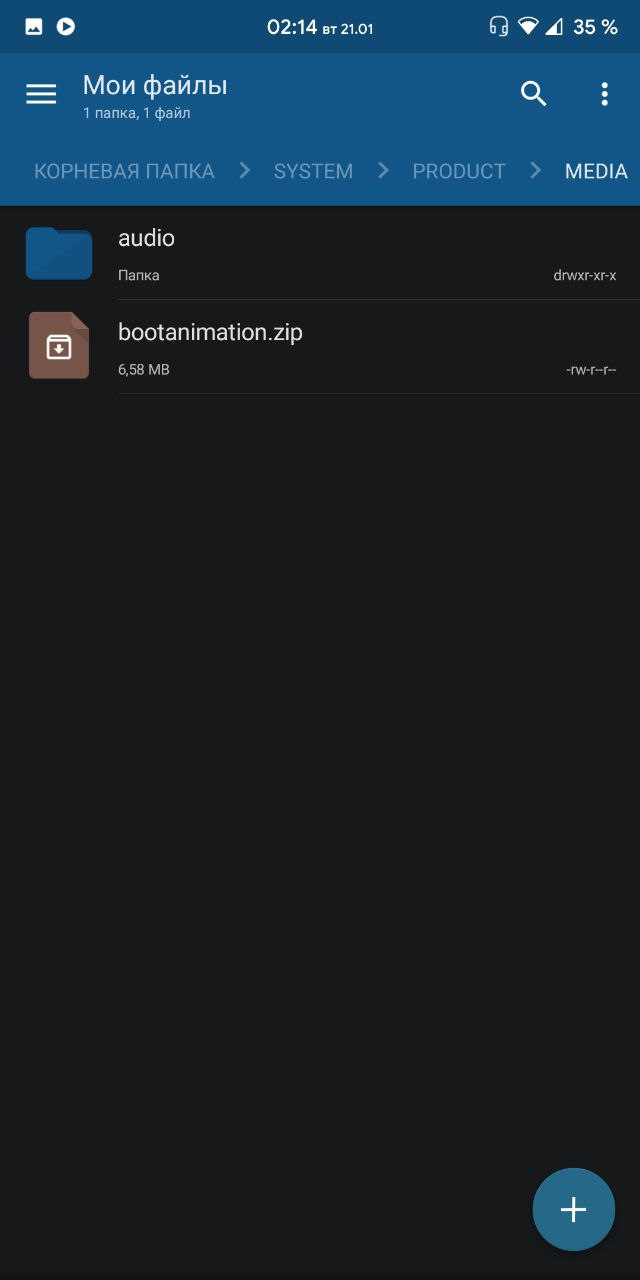Open the three-dot overflow menu
The image size is (640, 1280).
604,94
